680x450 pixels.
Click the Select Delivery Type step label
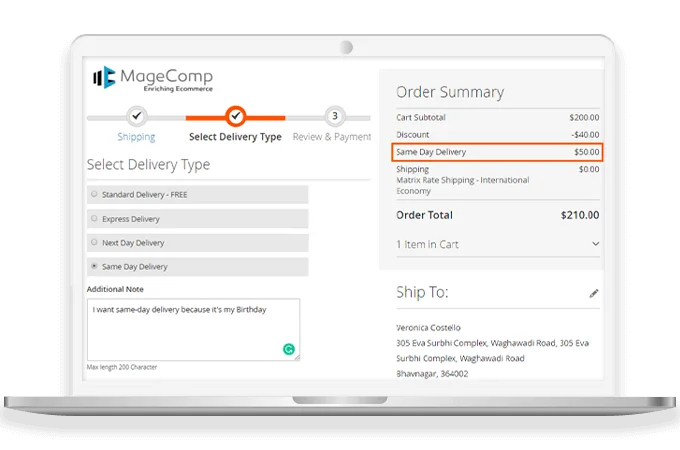click(x=235, y=137)
